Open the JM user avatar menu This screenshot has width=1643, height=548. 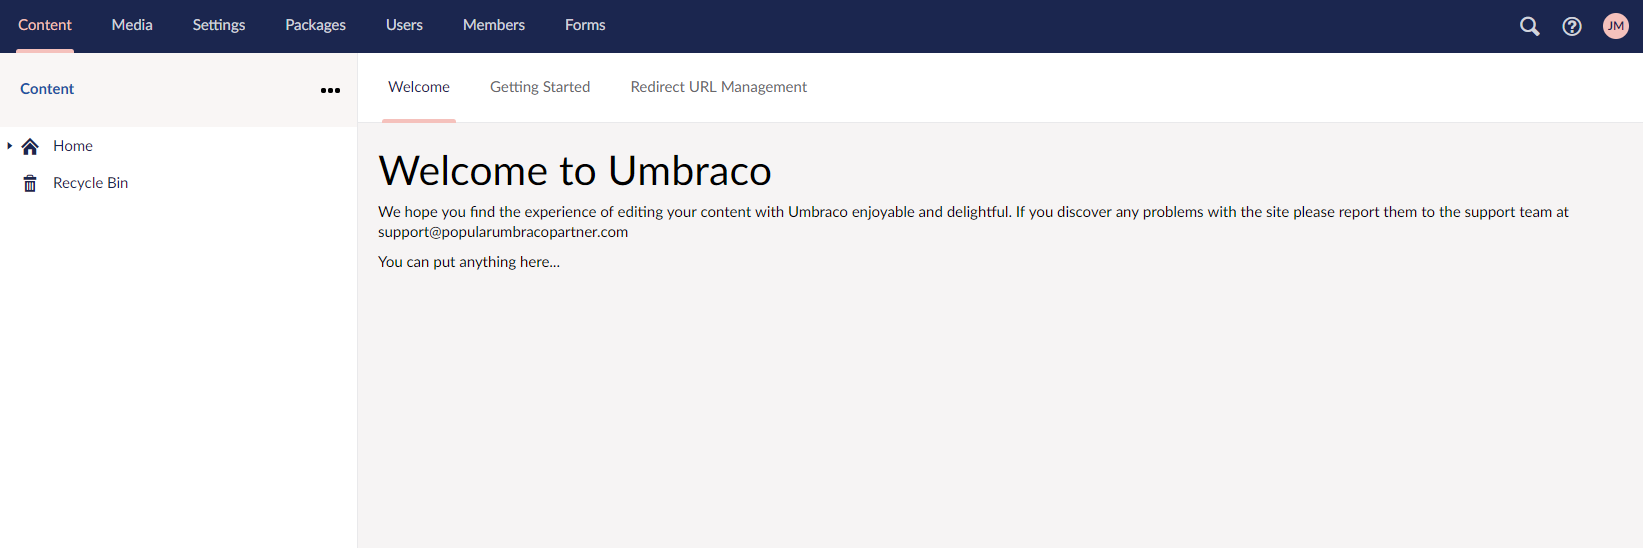click(1615, 26)
